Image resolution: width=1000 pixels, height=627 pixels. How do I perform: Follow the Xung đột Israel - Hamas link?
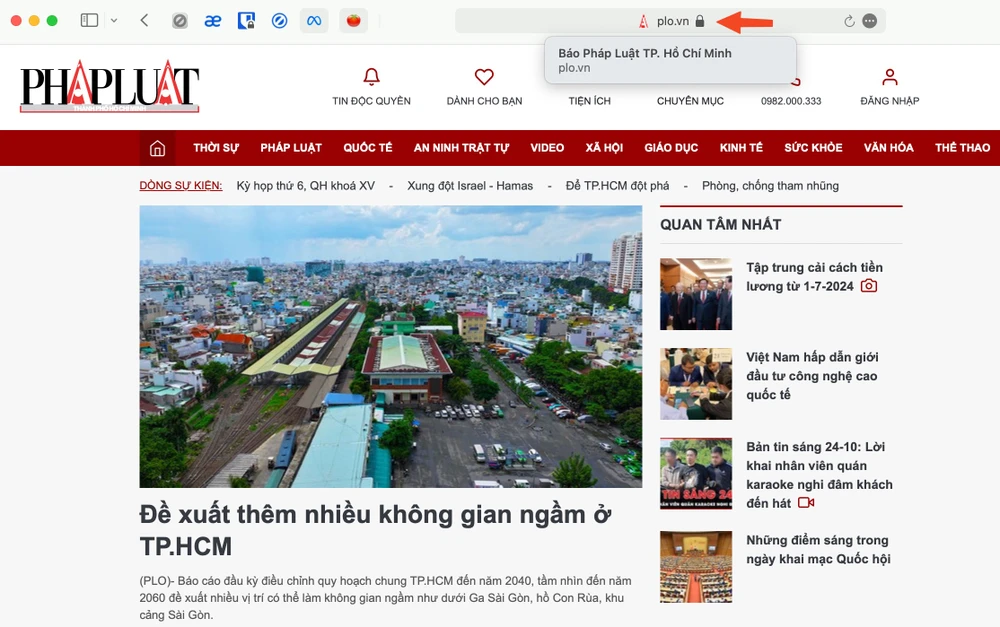[468, 185]
